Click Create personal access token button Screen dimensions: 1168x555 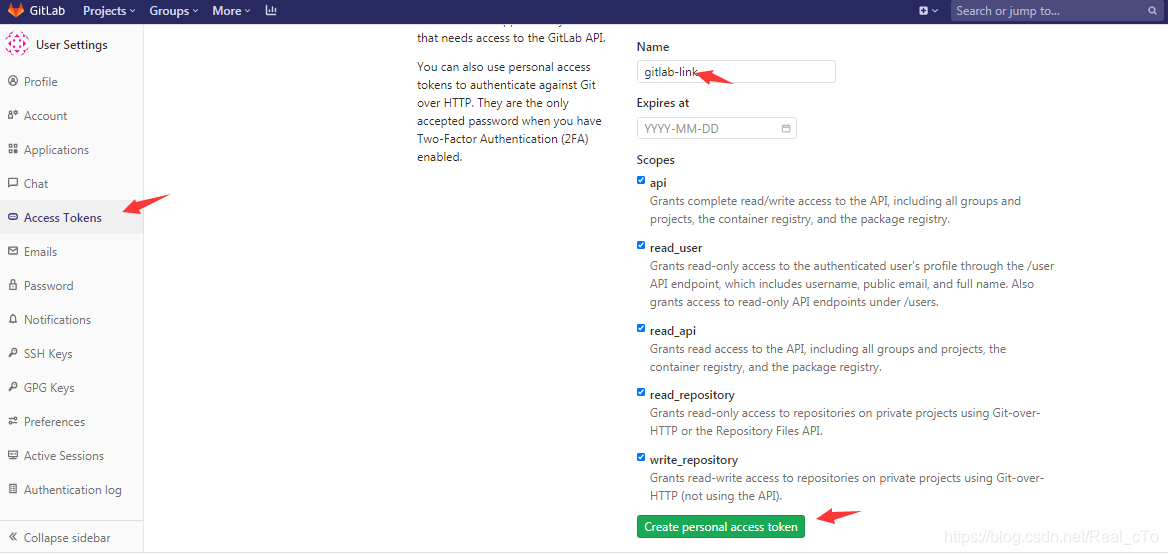click(720, 527)
